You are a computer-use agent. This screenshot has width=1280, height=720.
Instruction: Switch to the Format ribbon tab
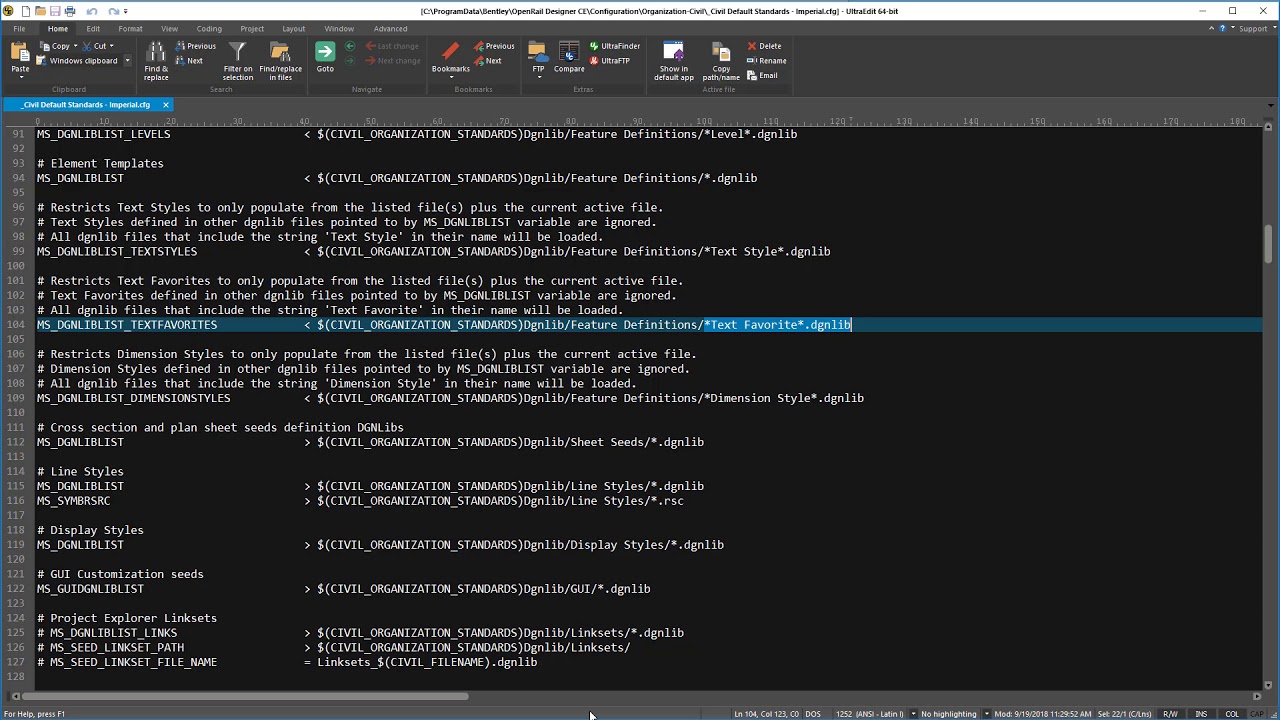(130, 28)
